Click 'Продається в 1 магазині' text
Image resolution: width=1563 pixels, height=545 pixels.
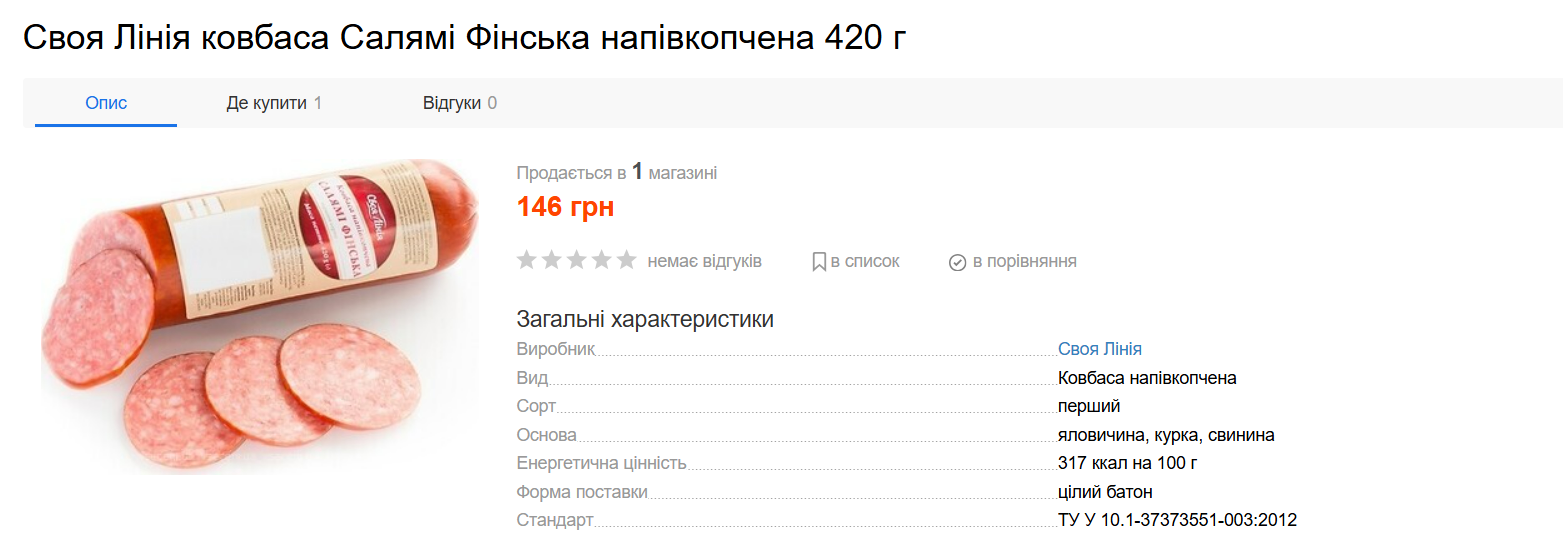coord(616,173)
